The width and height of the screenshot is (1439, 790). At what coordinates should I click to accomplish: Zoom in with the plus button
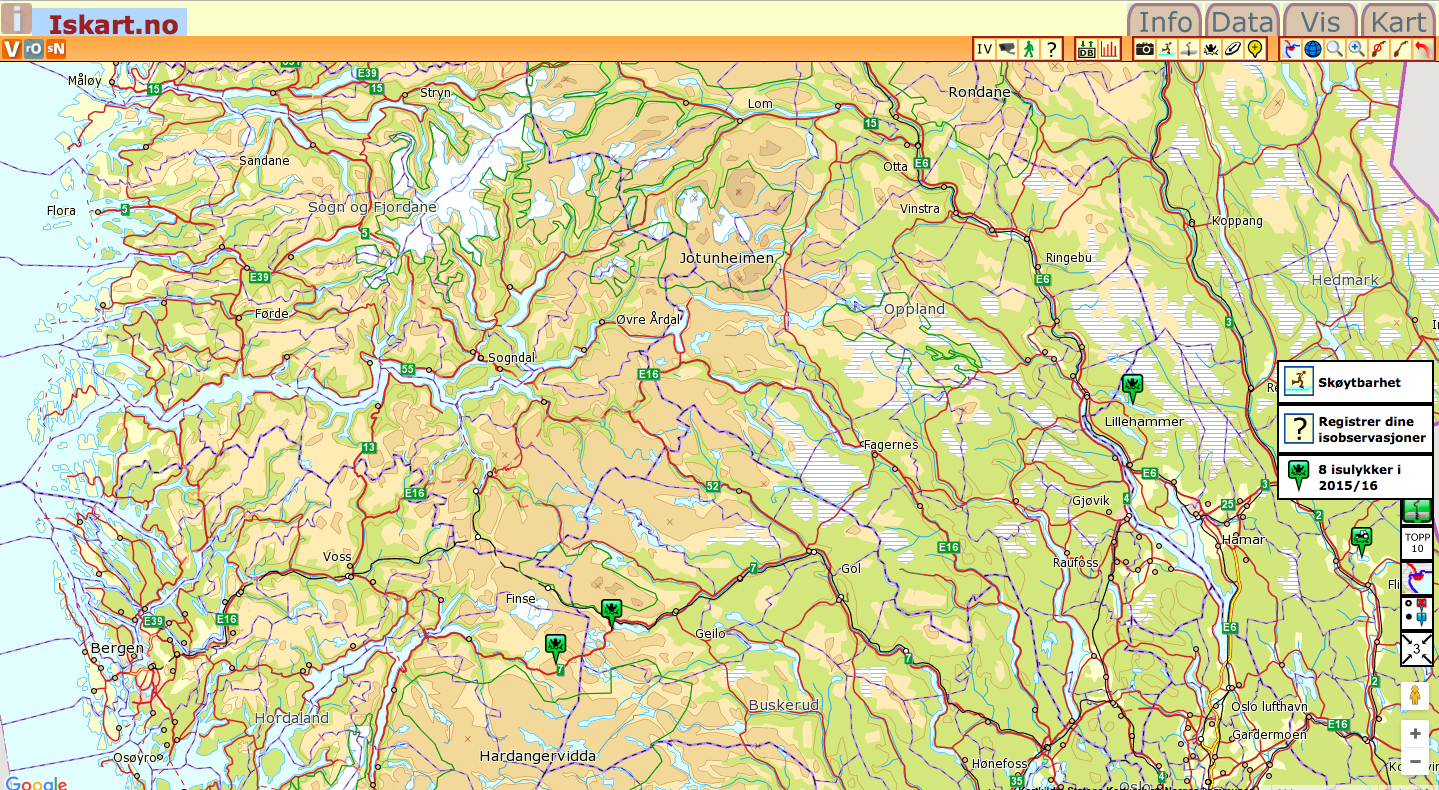[1415, 733]
